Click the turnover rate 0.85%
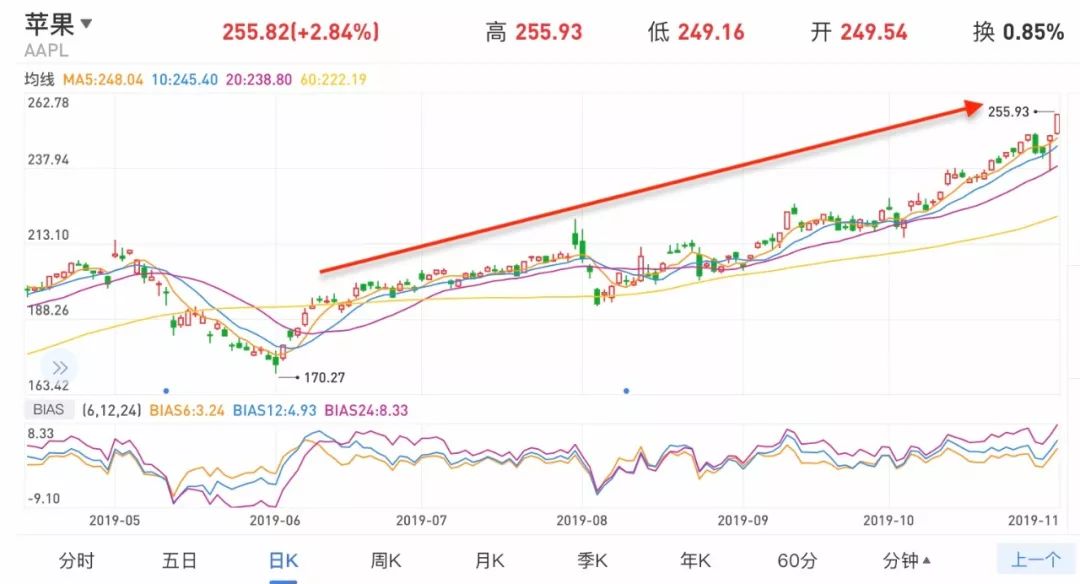 (x=1033, y=32)
